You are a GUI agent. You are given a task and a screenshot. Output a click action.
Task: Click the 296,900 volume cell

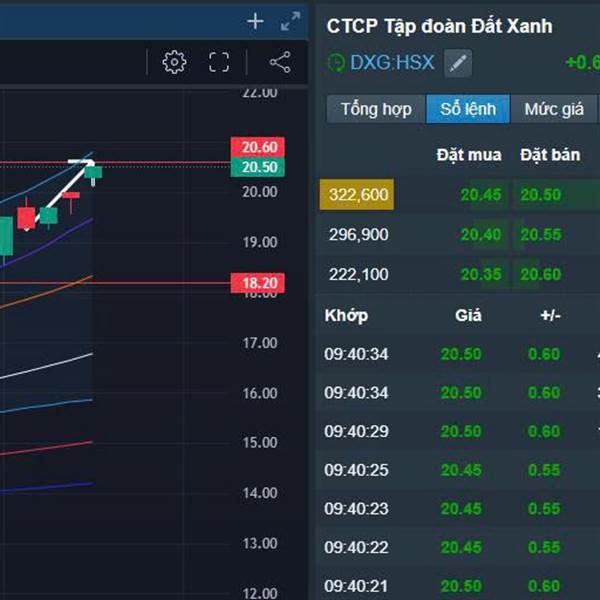359,235
